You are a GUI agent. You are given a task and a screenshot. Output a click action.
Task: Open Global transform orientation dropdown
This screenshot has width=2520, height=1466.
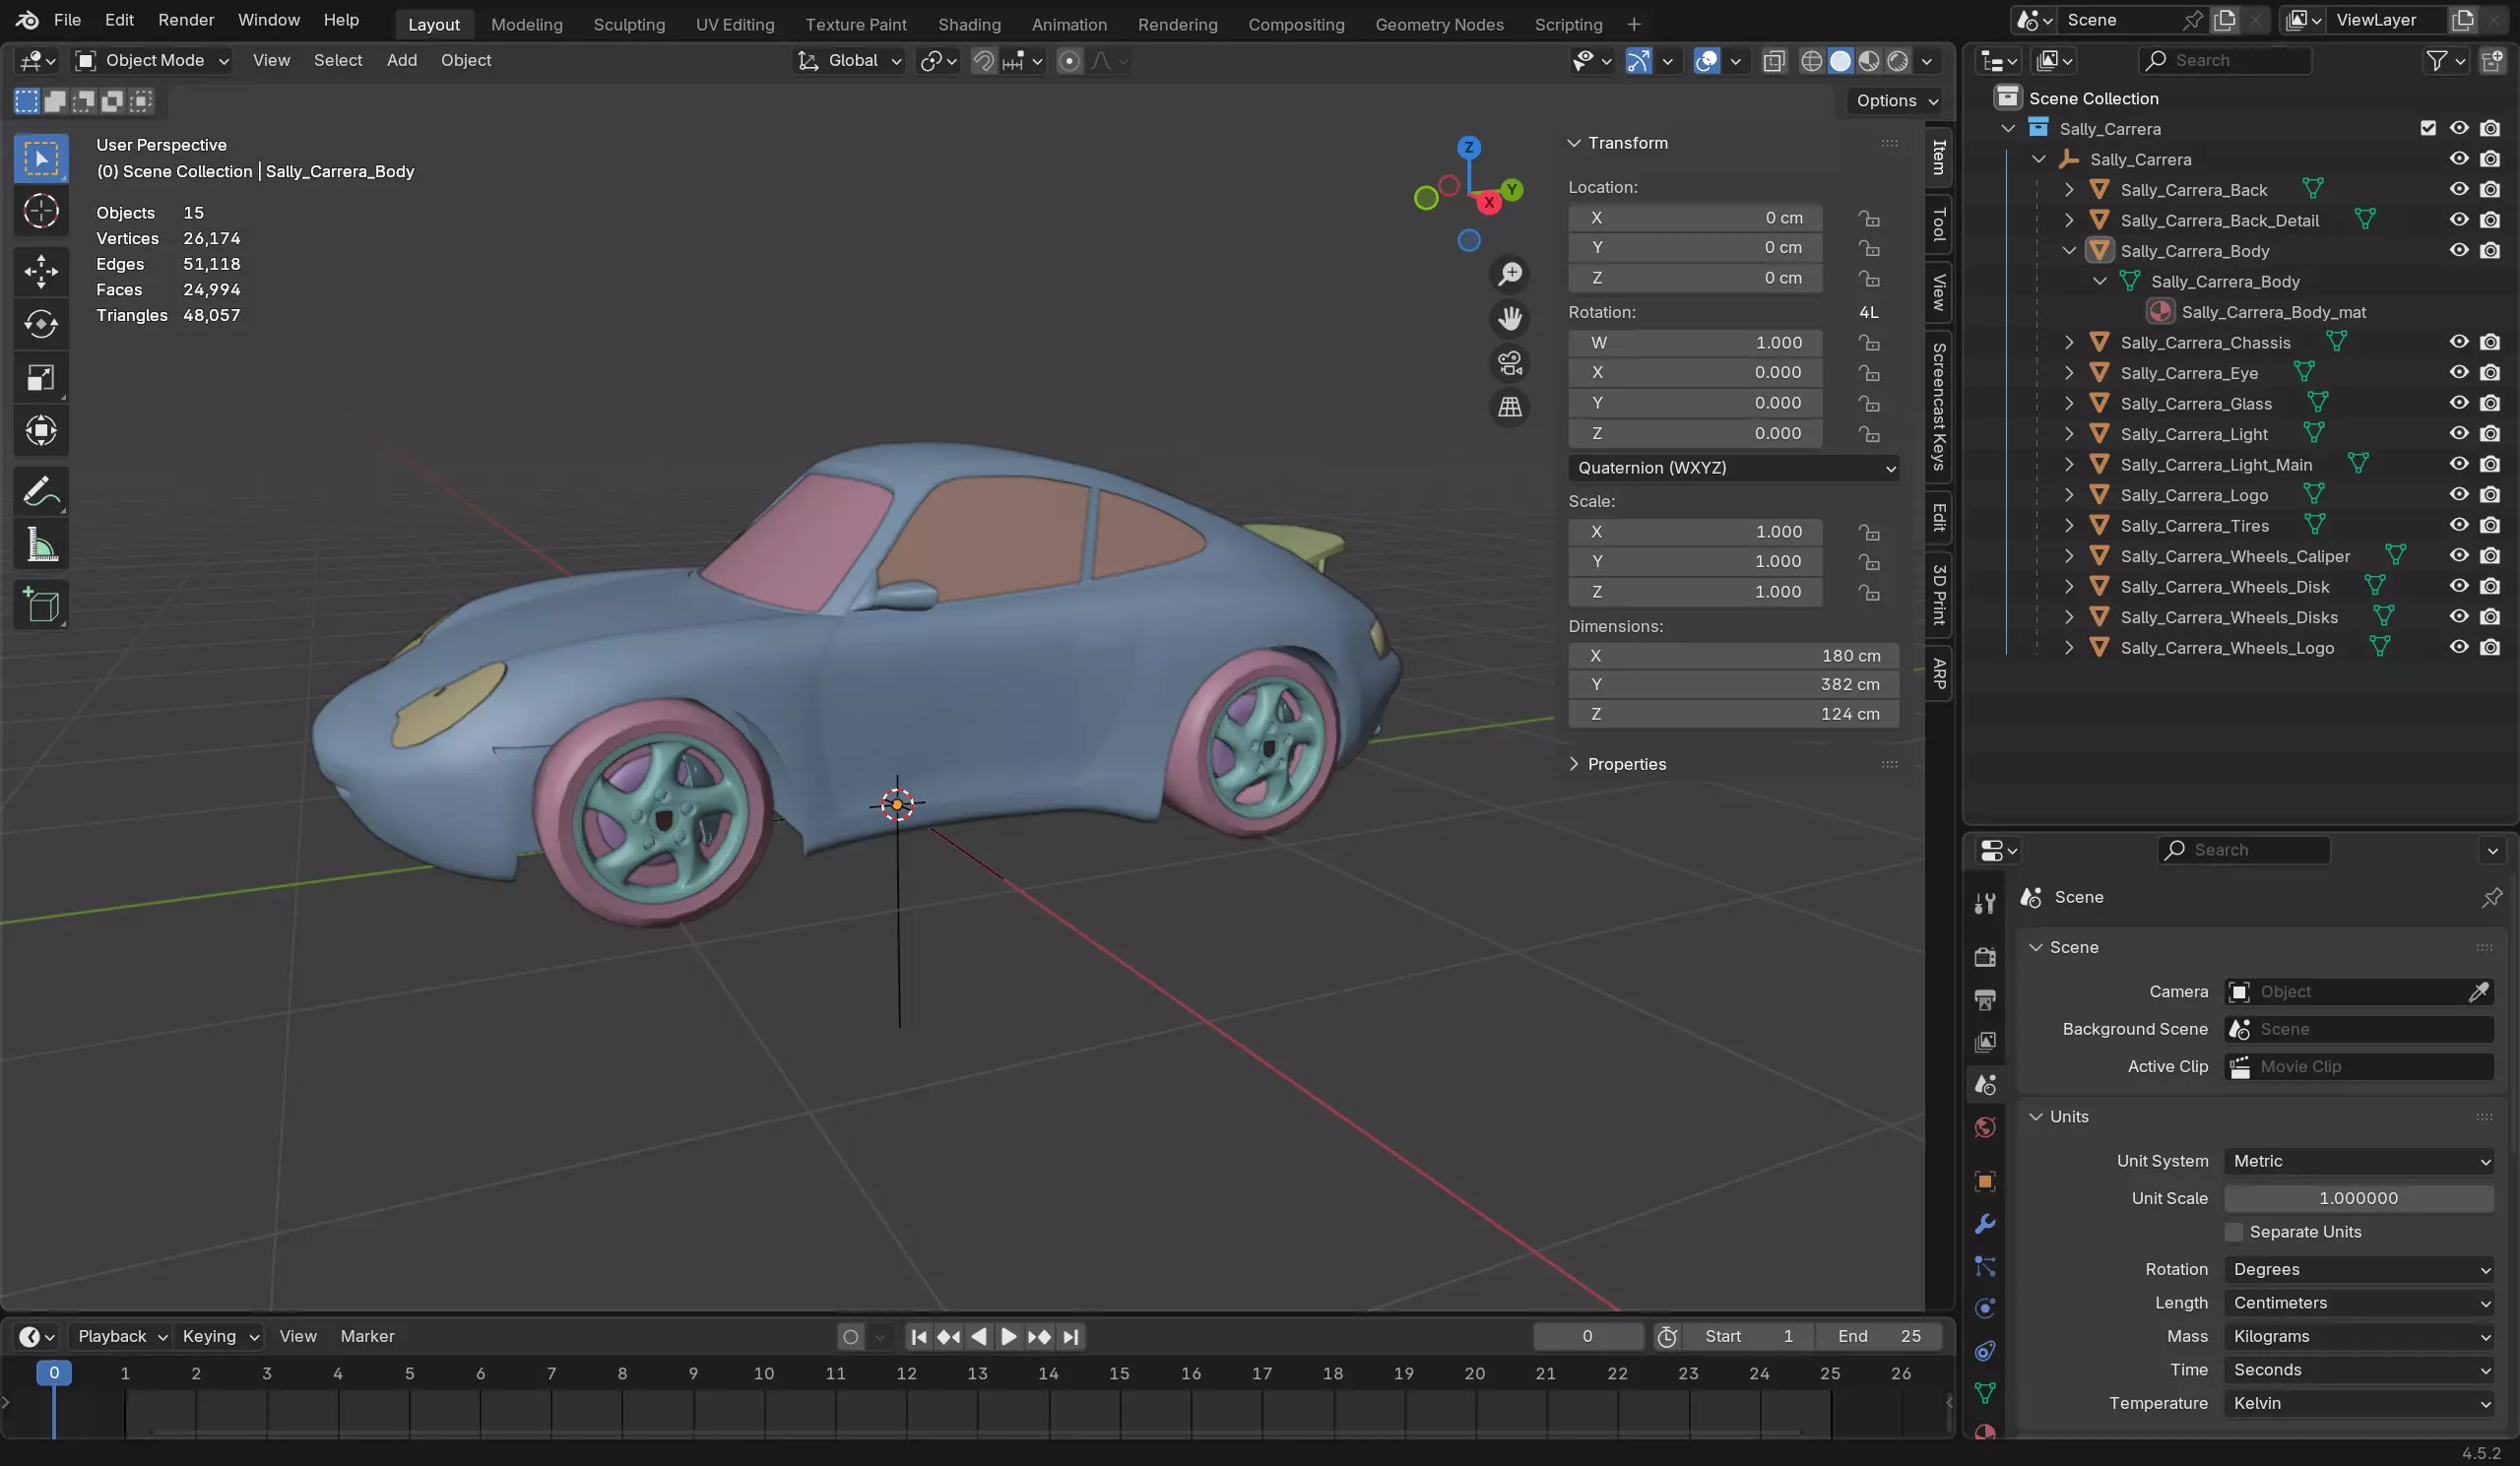850,61
